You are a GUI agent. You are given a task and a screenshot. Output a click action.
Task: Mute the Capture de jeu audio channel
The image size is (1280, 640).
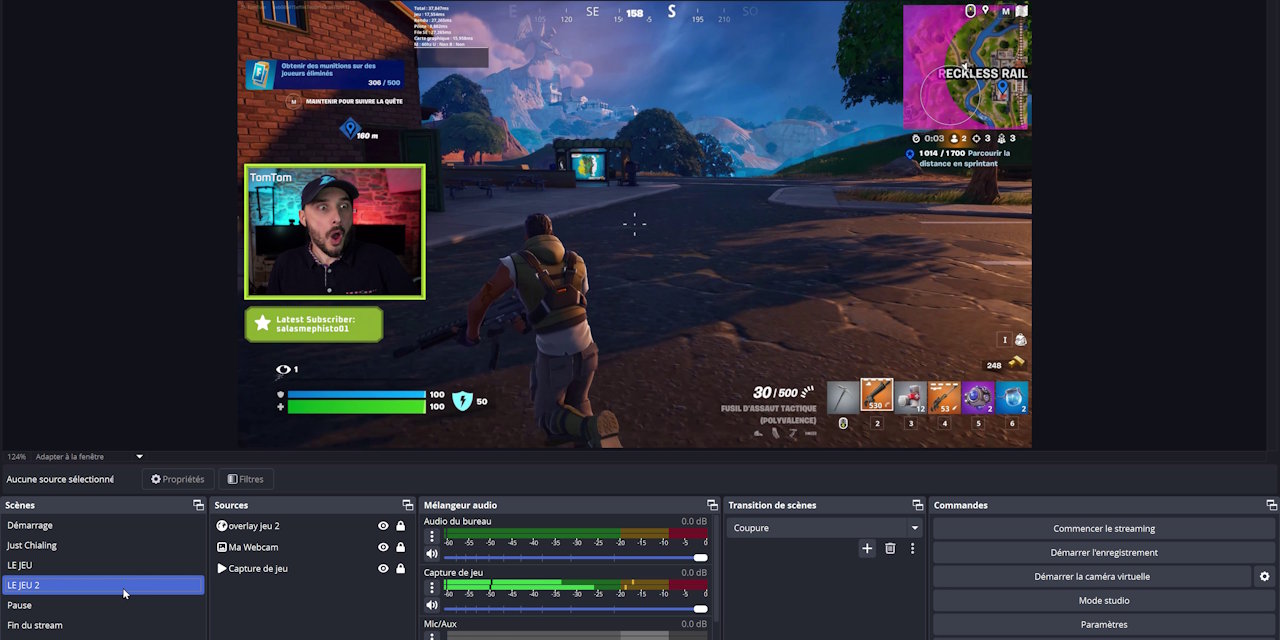[x=432, y=605]
